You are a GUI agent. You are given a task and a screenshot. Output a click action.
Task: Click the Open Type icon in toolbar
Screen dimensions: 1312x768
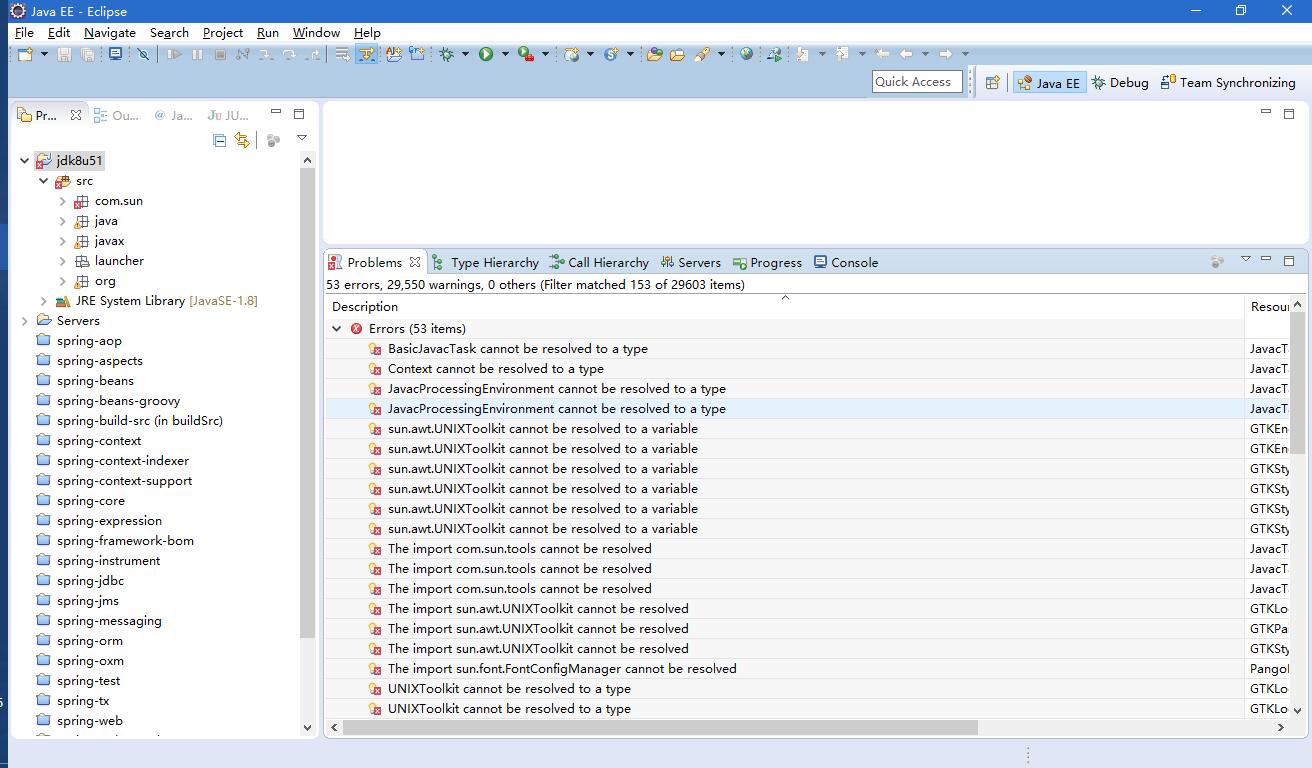click(x=654, y=54)
